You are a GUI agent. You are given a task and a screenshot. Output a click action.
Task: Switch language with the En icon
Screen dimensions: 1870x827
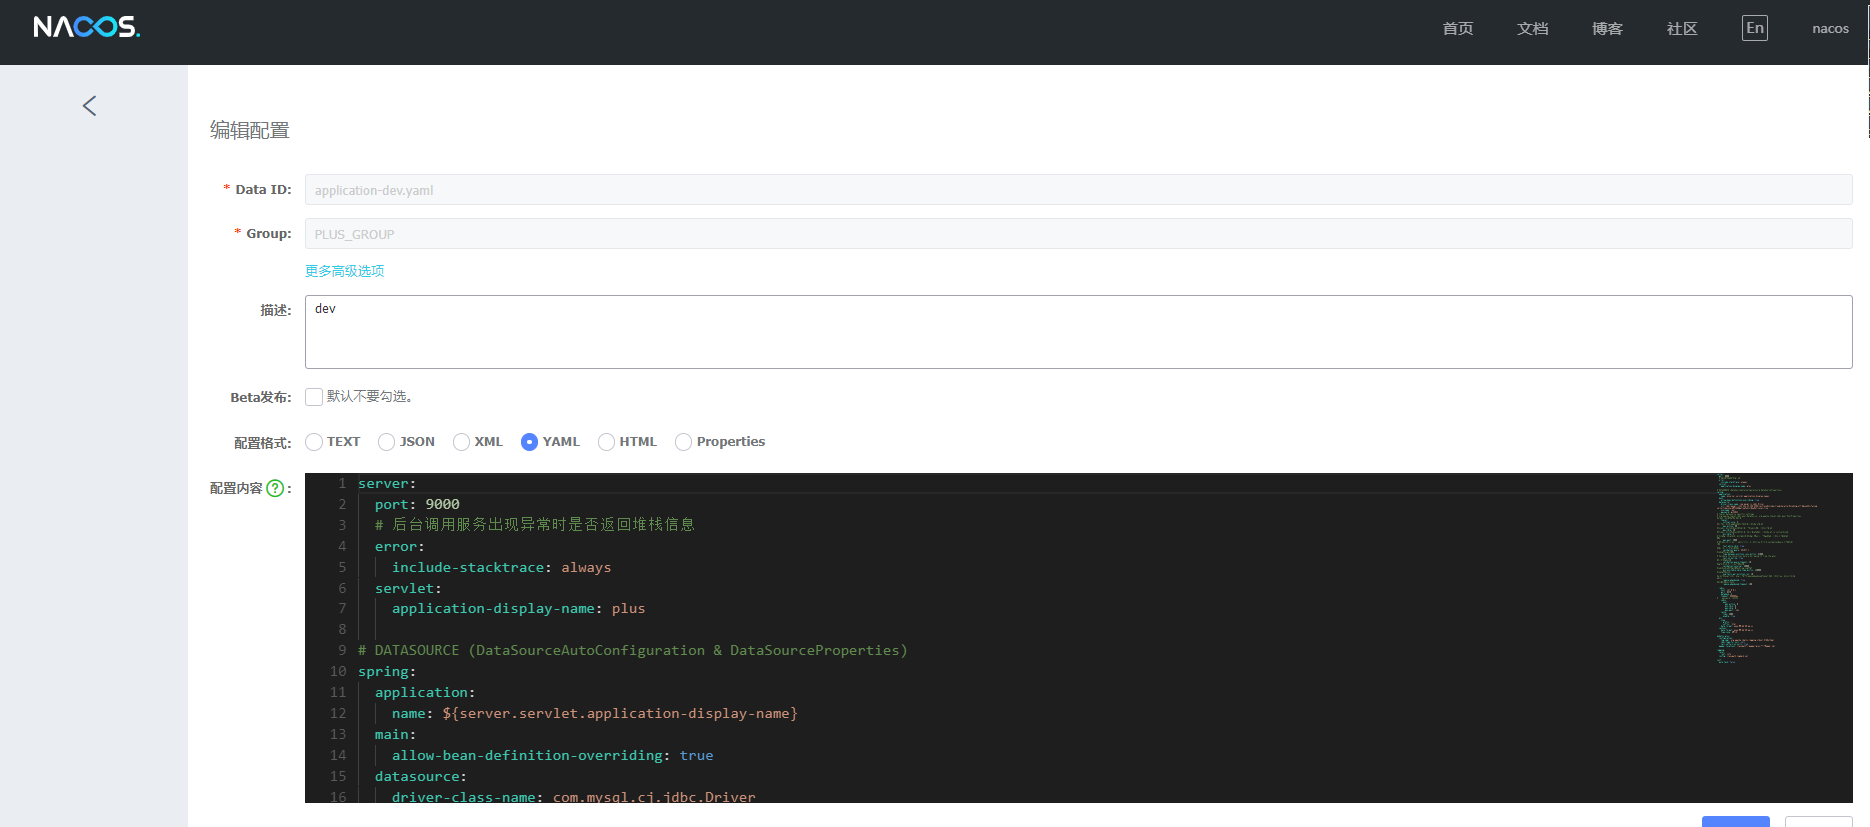pyautogui.click(x=1754, y=28)
